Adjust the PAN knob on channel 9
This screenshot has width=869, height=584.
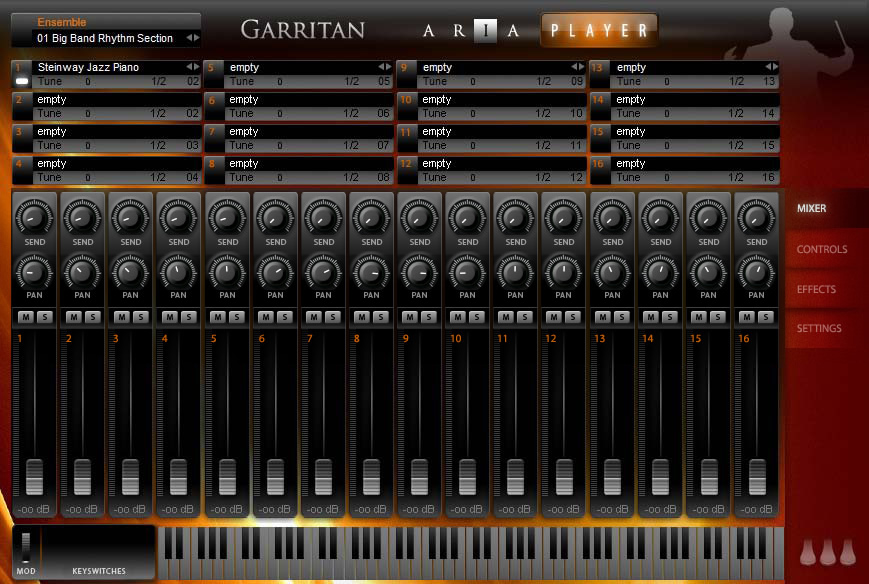tap(420, 271)
